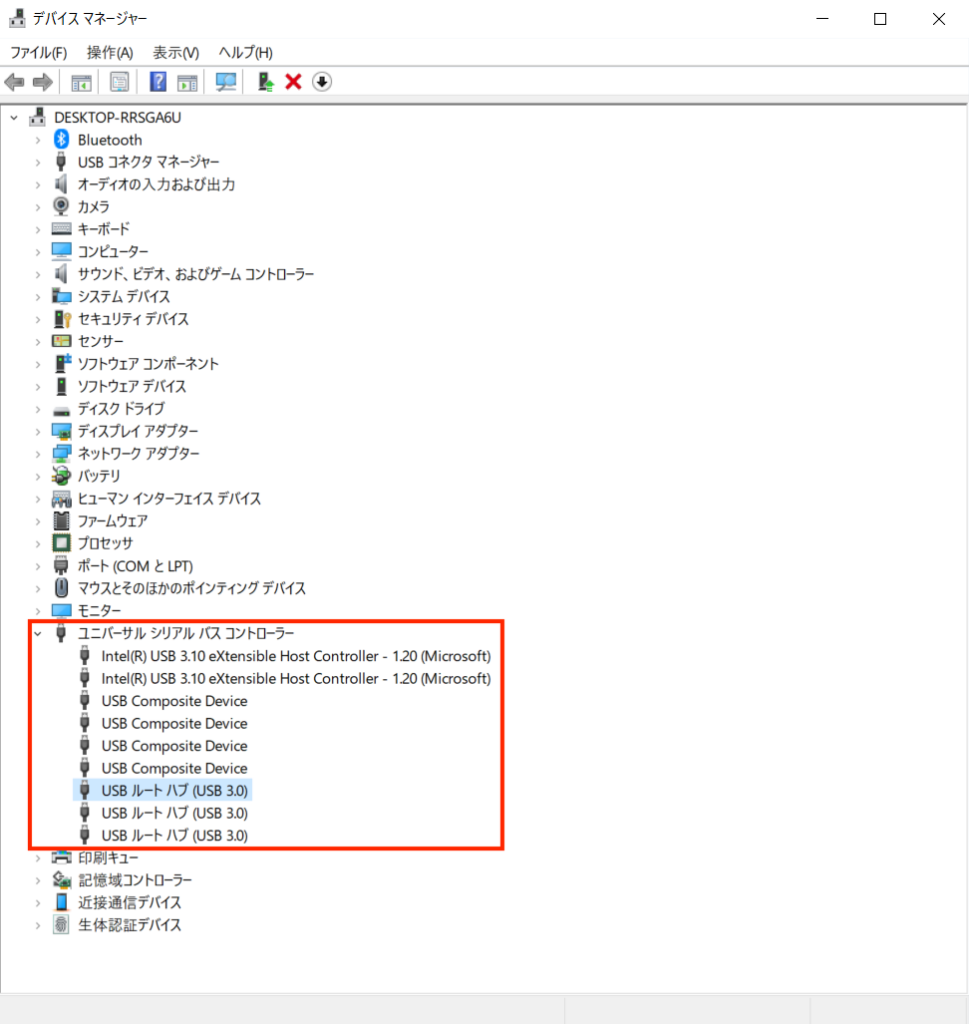Screen dimensions: 969x1024
Task: Collapse ユニバーサル シリアル バス コントローラー node
Action: 38,633
